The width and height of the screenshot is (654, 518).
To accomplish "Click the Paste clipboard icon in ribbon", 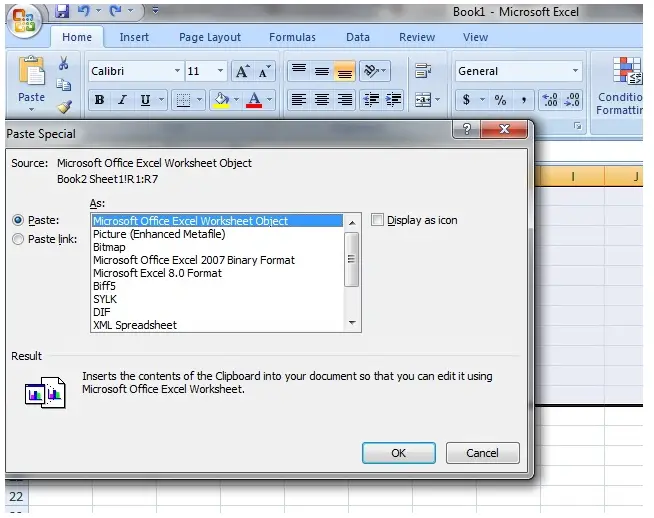I will (x=31, y=70).
